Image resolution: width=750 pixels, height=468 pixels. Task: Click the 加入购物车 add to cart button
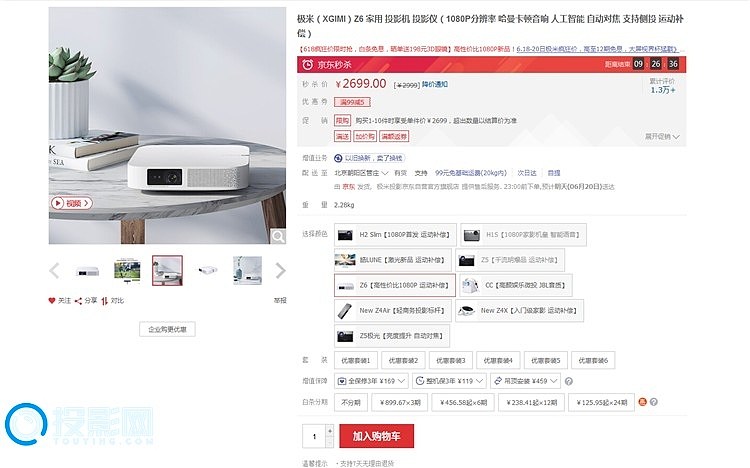click(376, 436)
